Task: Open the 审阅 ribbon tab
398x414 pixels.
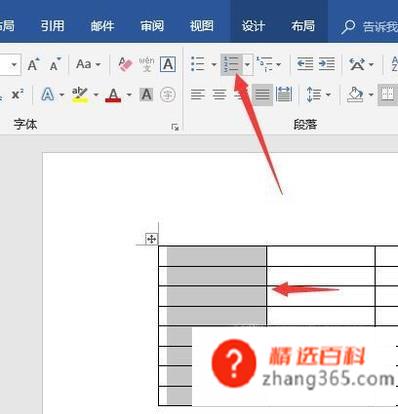Action: [152, 26]
